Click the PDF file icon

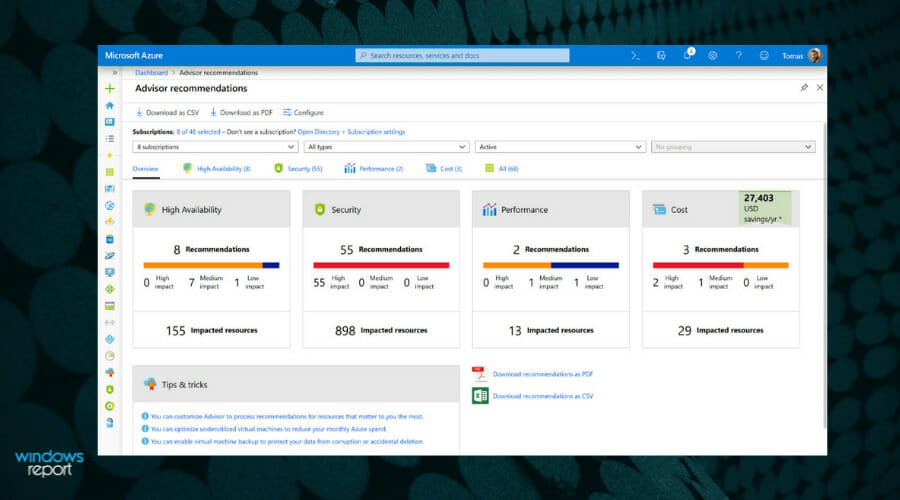tap(480, 374)
